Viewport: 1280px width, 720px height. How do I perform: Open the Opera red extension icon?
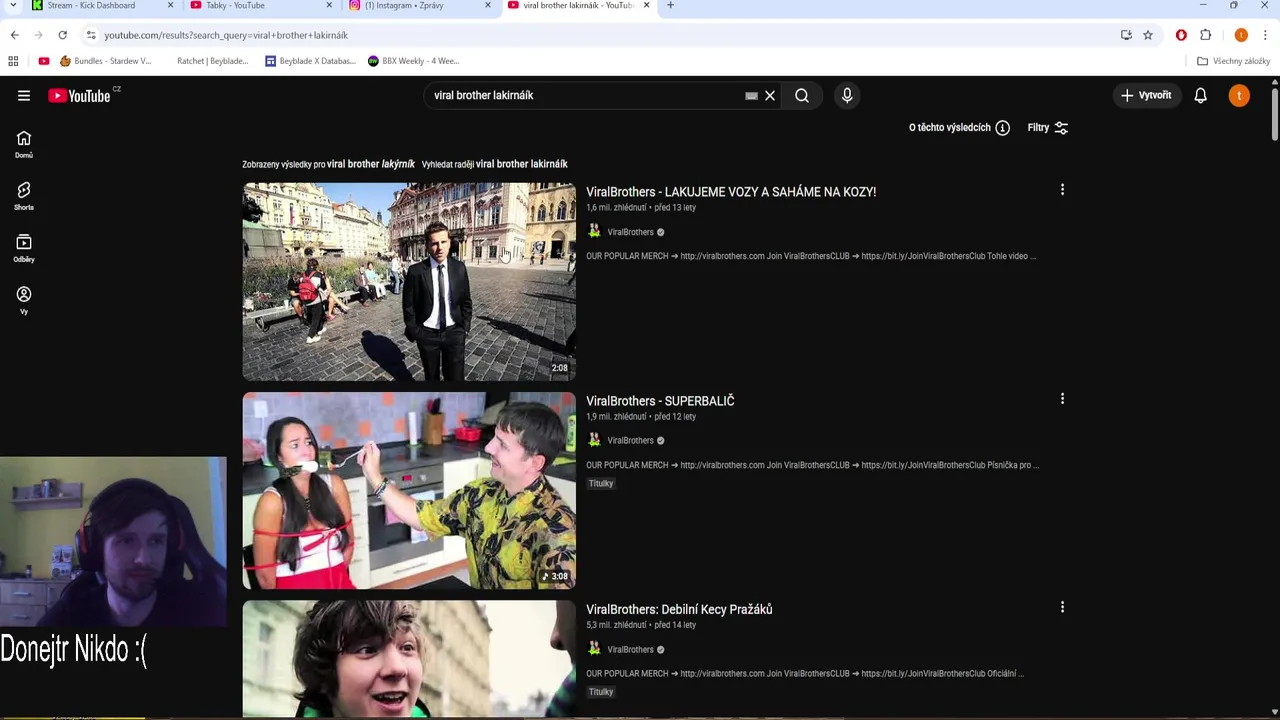click(x=1181, y=35)
